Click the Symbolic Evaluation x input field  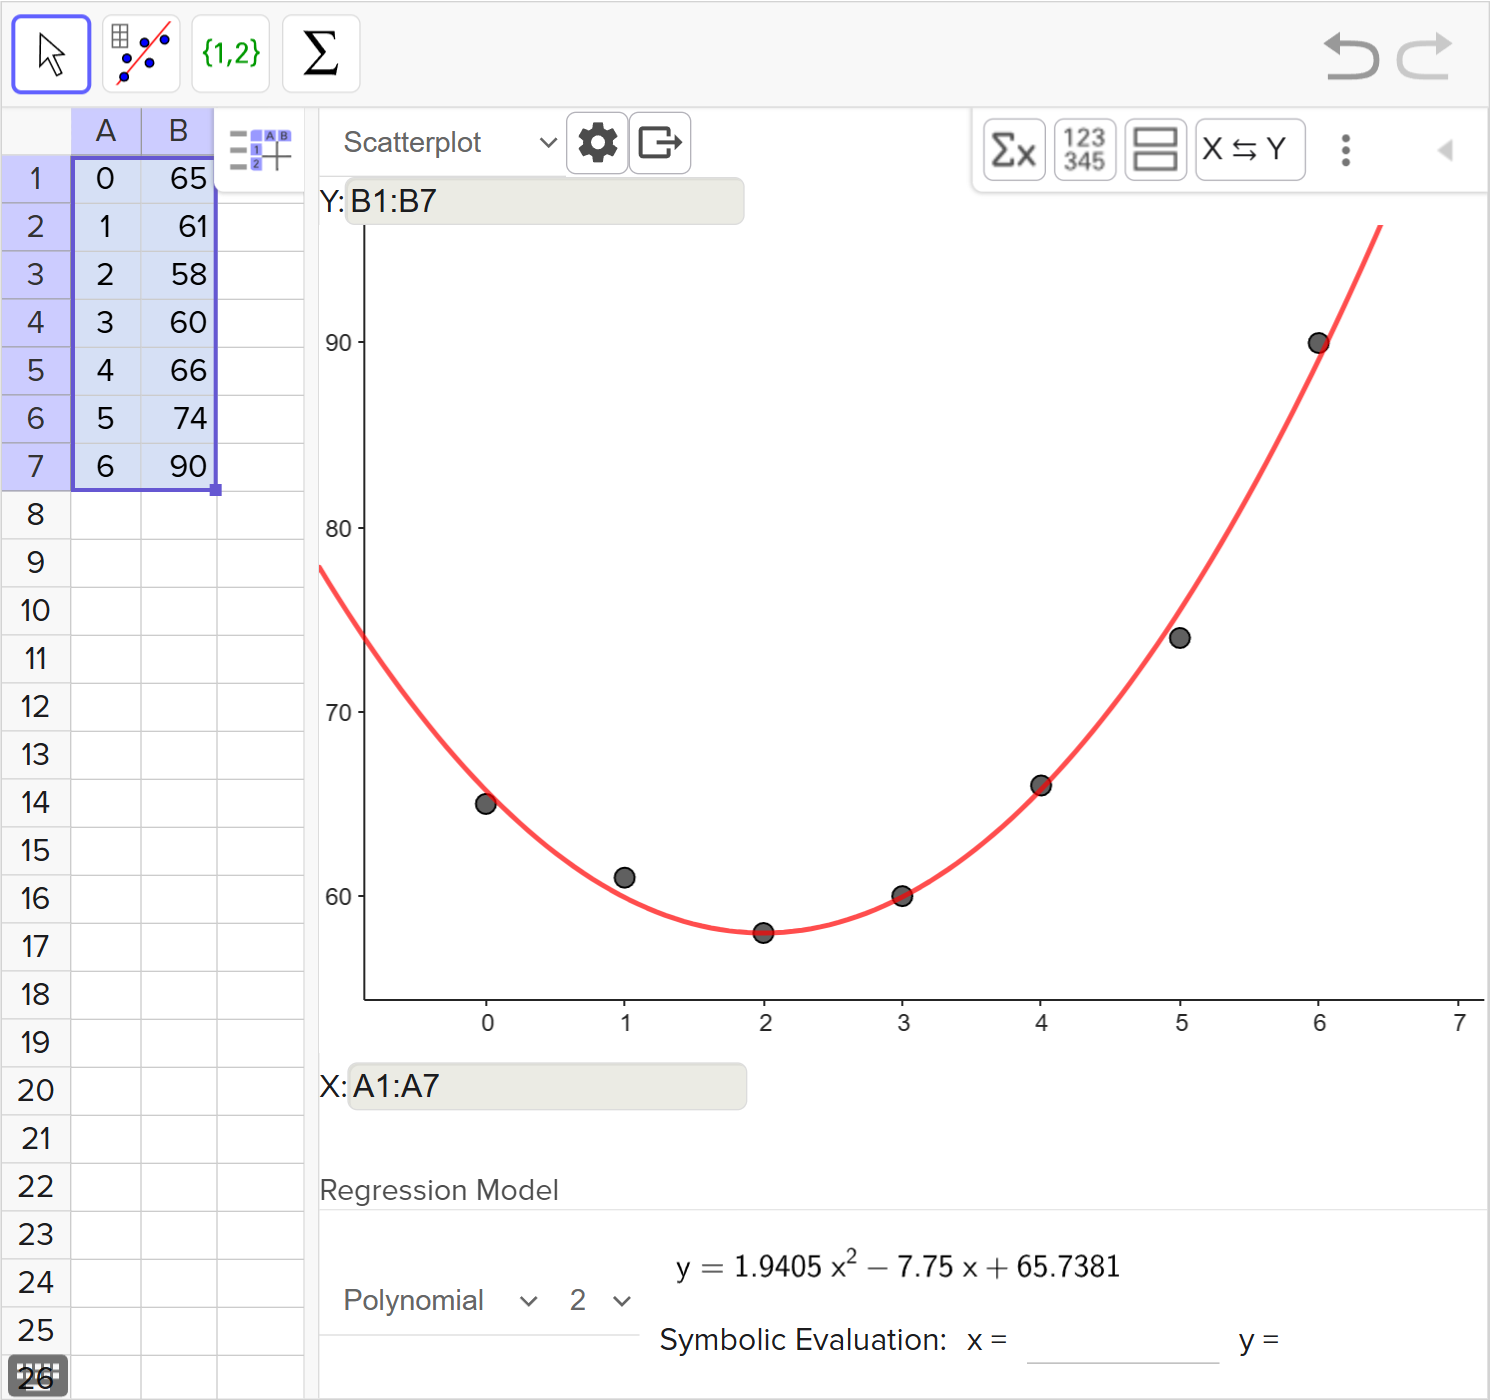click(1123, 1342)
